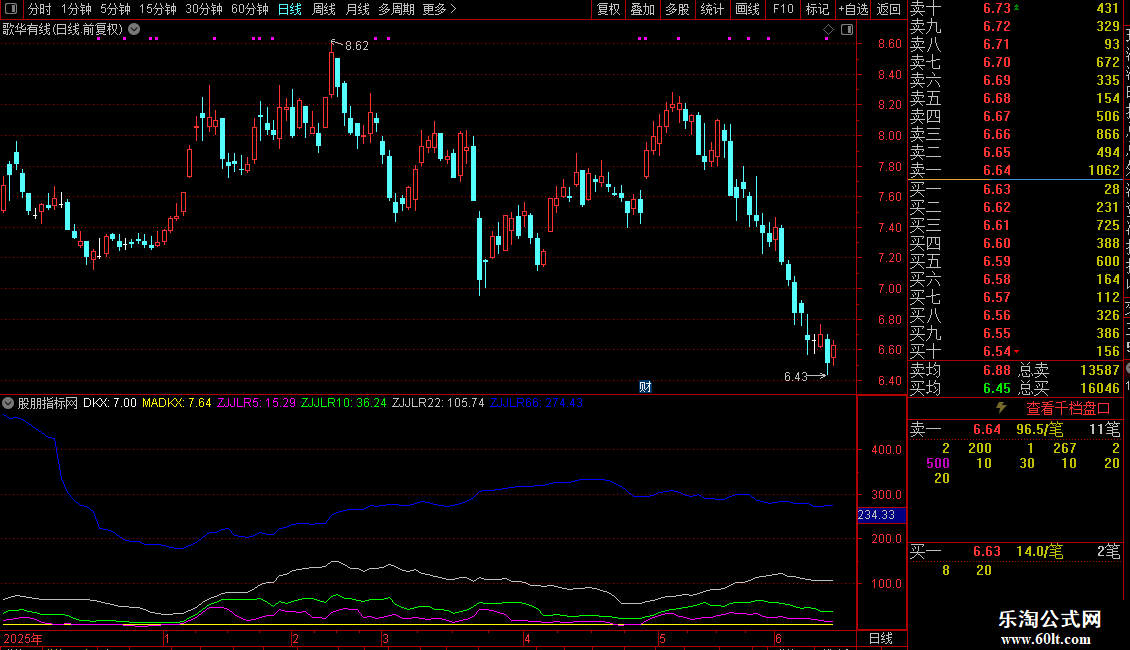Click the 买十 6.54 order book row

click(x=1015, y=351)
